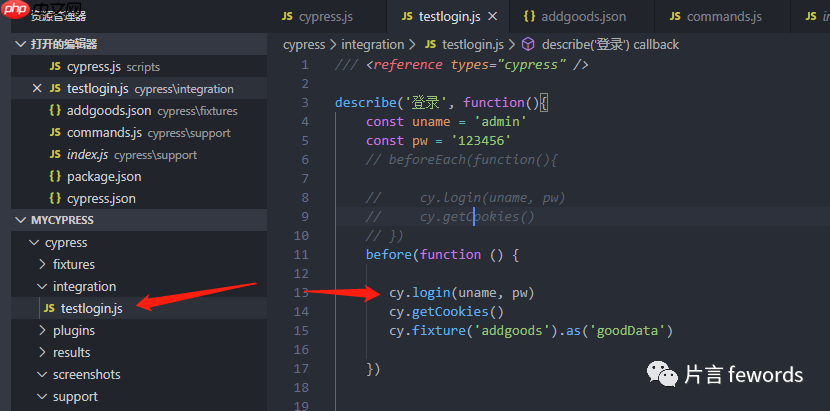Image resolution: width=830 pixels, height=411 pixels.
Task: Click the integration breadcrumb segment
Action: (x=372, y=45)
